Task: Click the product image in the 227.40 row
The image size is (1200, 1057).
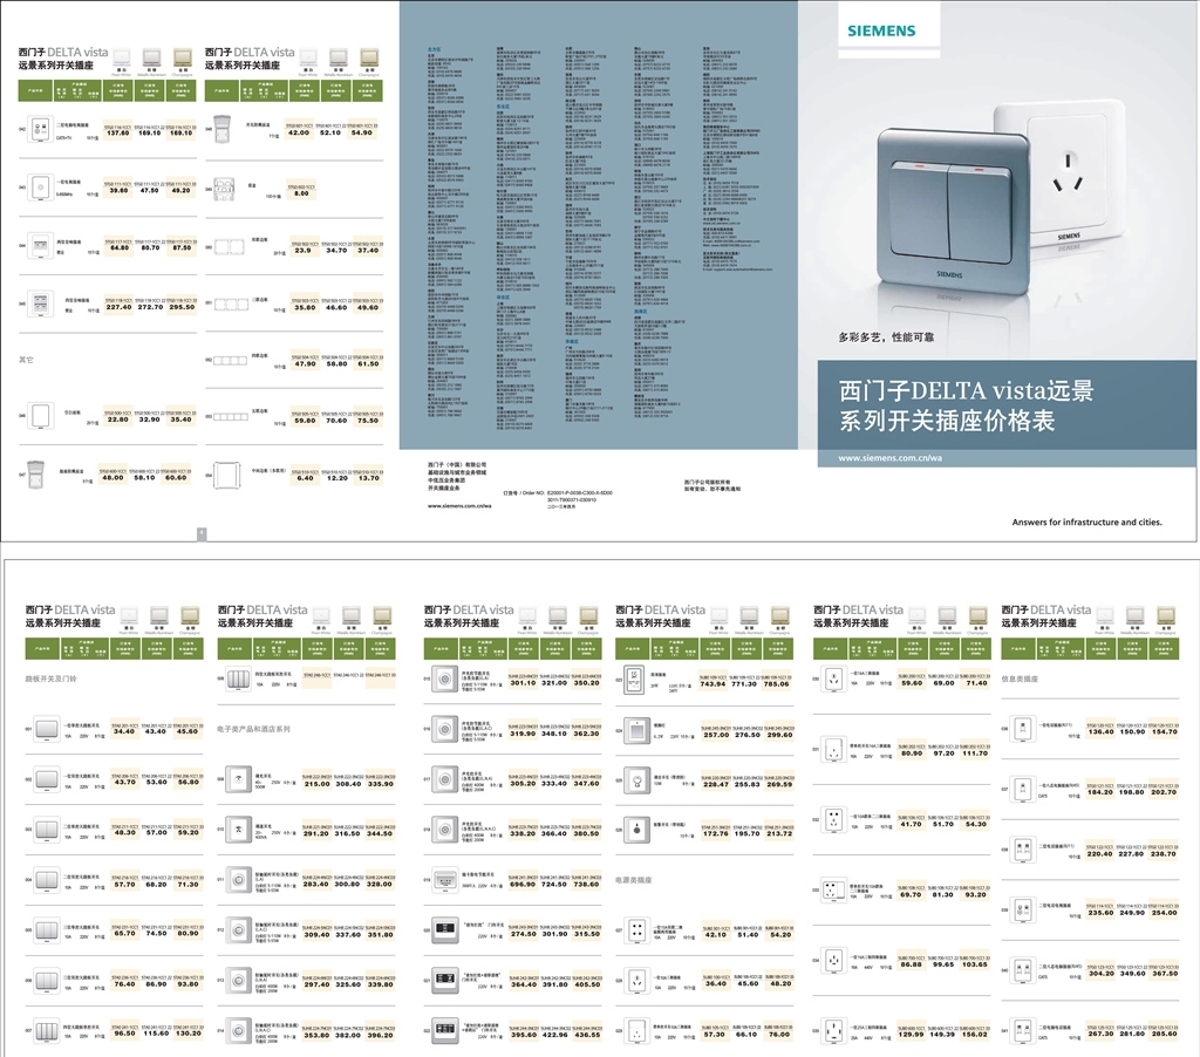Action: [41, 304]
